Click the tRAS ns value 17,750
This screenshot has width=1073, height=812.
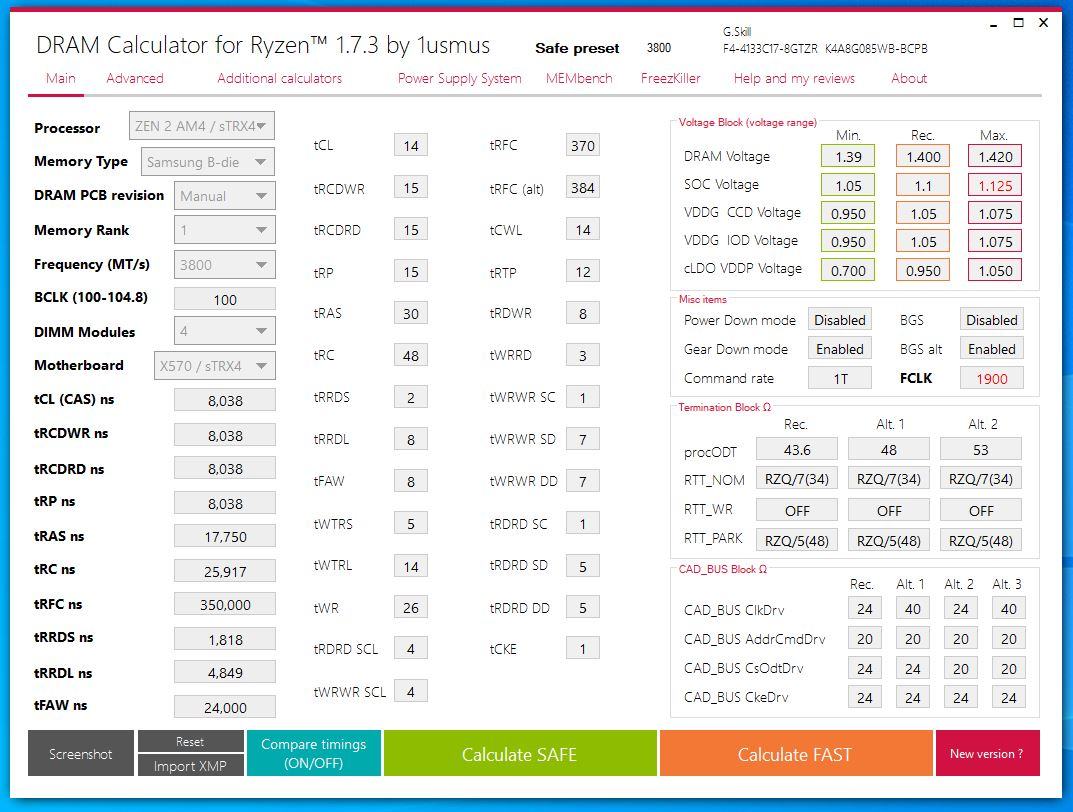pyautogui.click(x=224, y=536)
